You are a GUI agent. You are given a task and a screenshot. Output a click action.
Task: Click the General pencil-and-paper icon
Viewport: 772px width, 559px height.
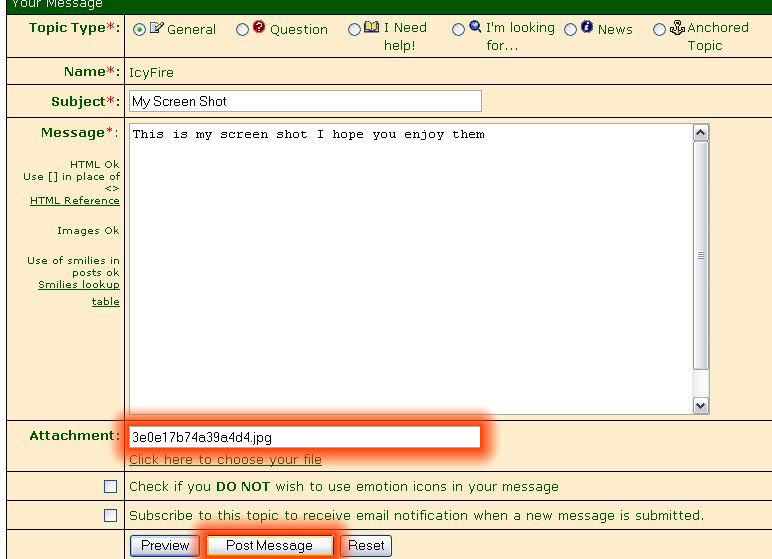(157, 27)
